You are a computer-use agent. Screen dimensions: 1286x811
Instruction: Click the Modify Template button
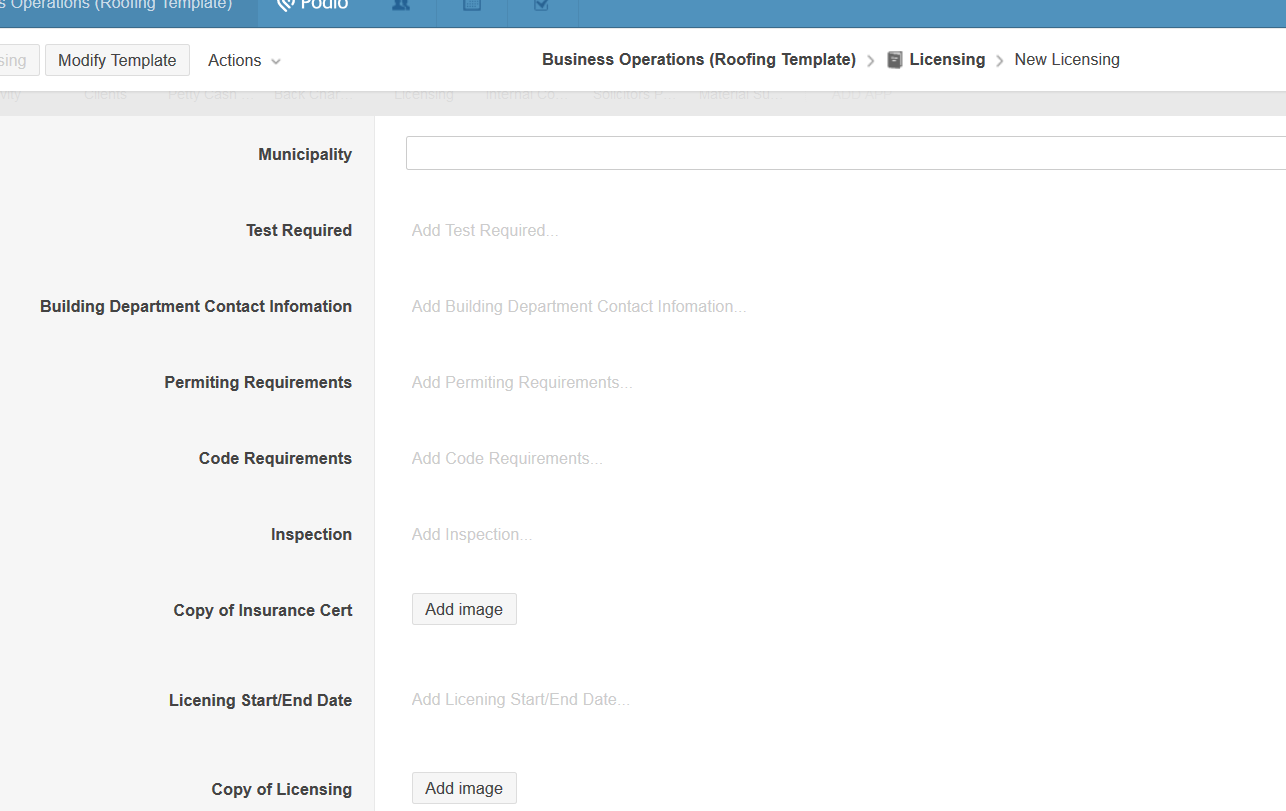[x=117, y=60]
